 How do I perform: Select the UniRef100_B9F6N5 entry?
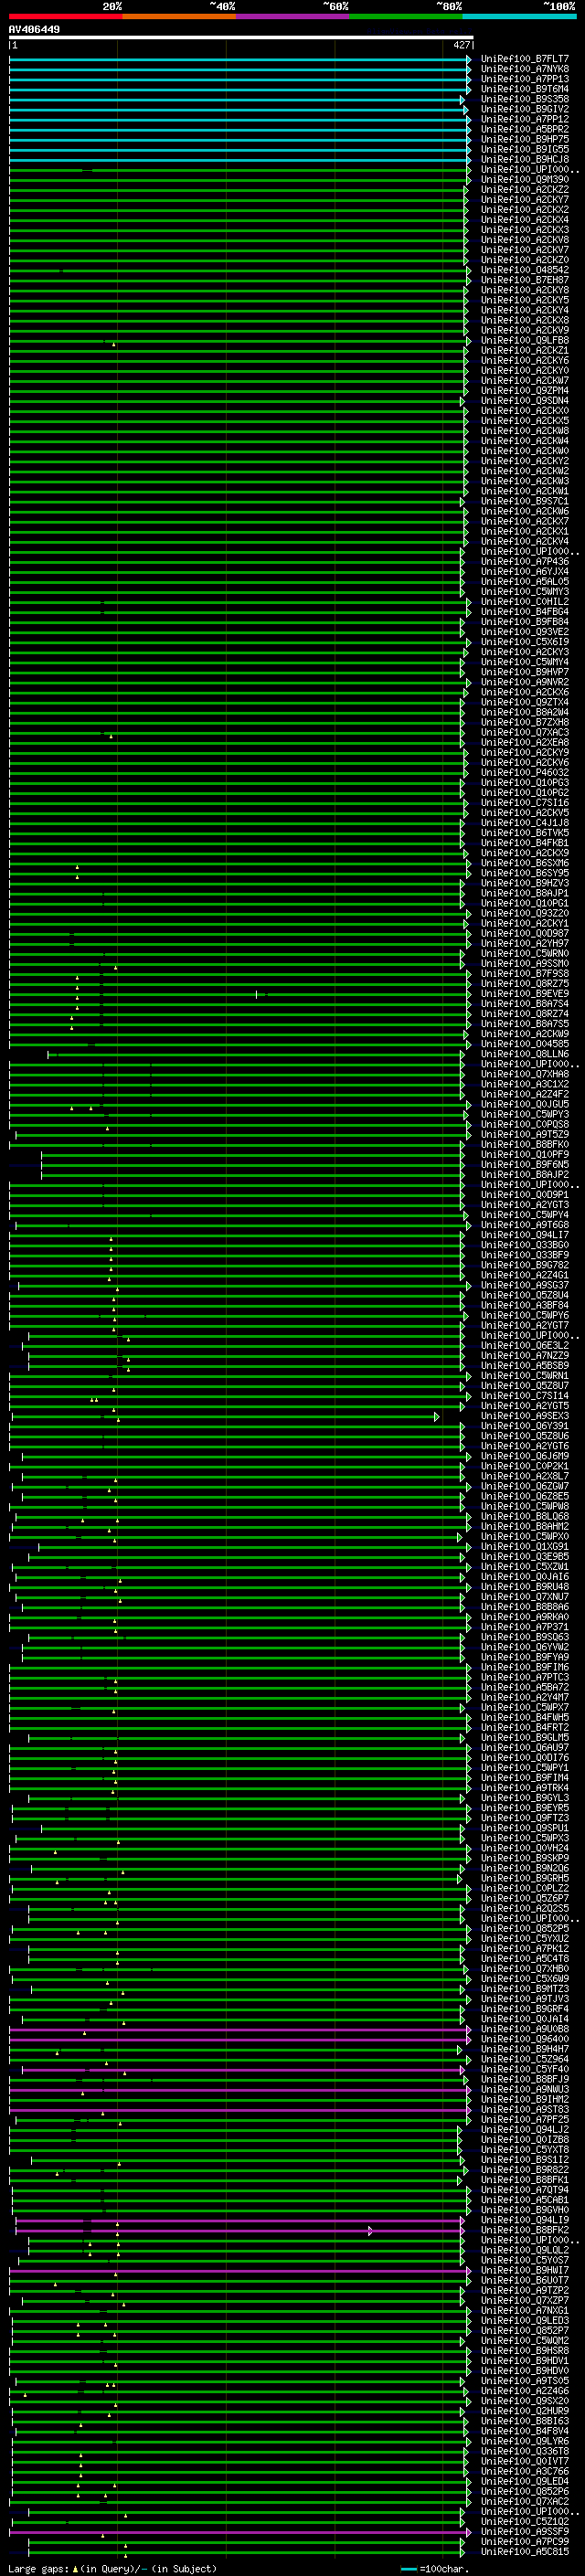(x=524, y=1164)
